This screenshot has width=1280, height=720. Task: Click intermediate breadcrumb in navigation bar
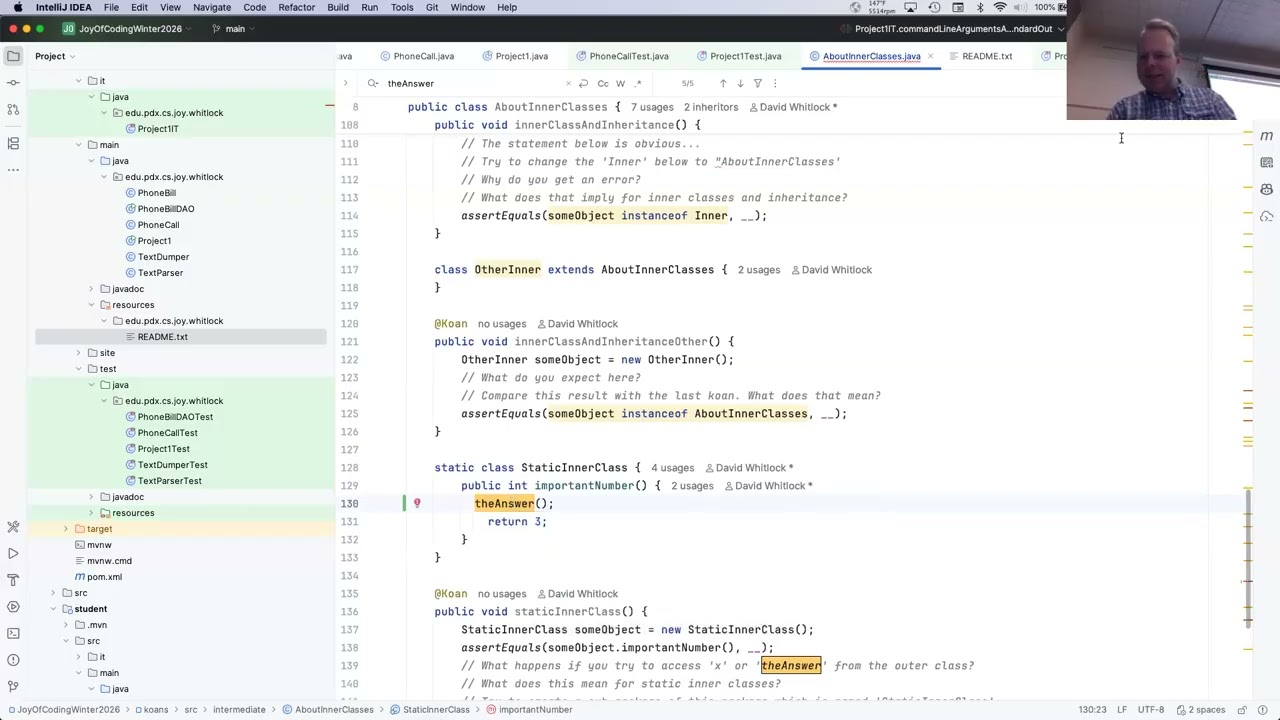(238, 710)
